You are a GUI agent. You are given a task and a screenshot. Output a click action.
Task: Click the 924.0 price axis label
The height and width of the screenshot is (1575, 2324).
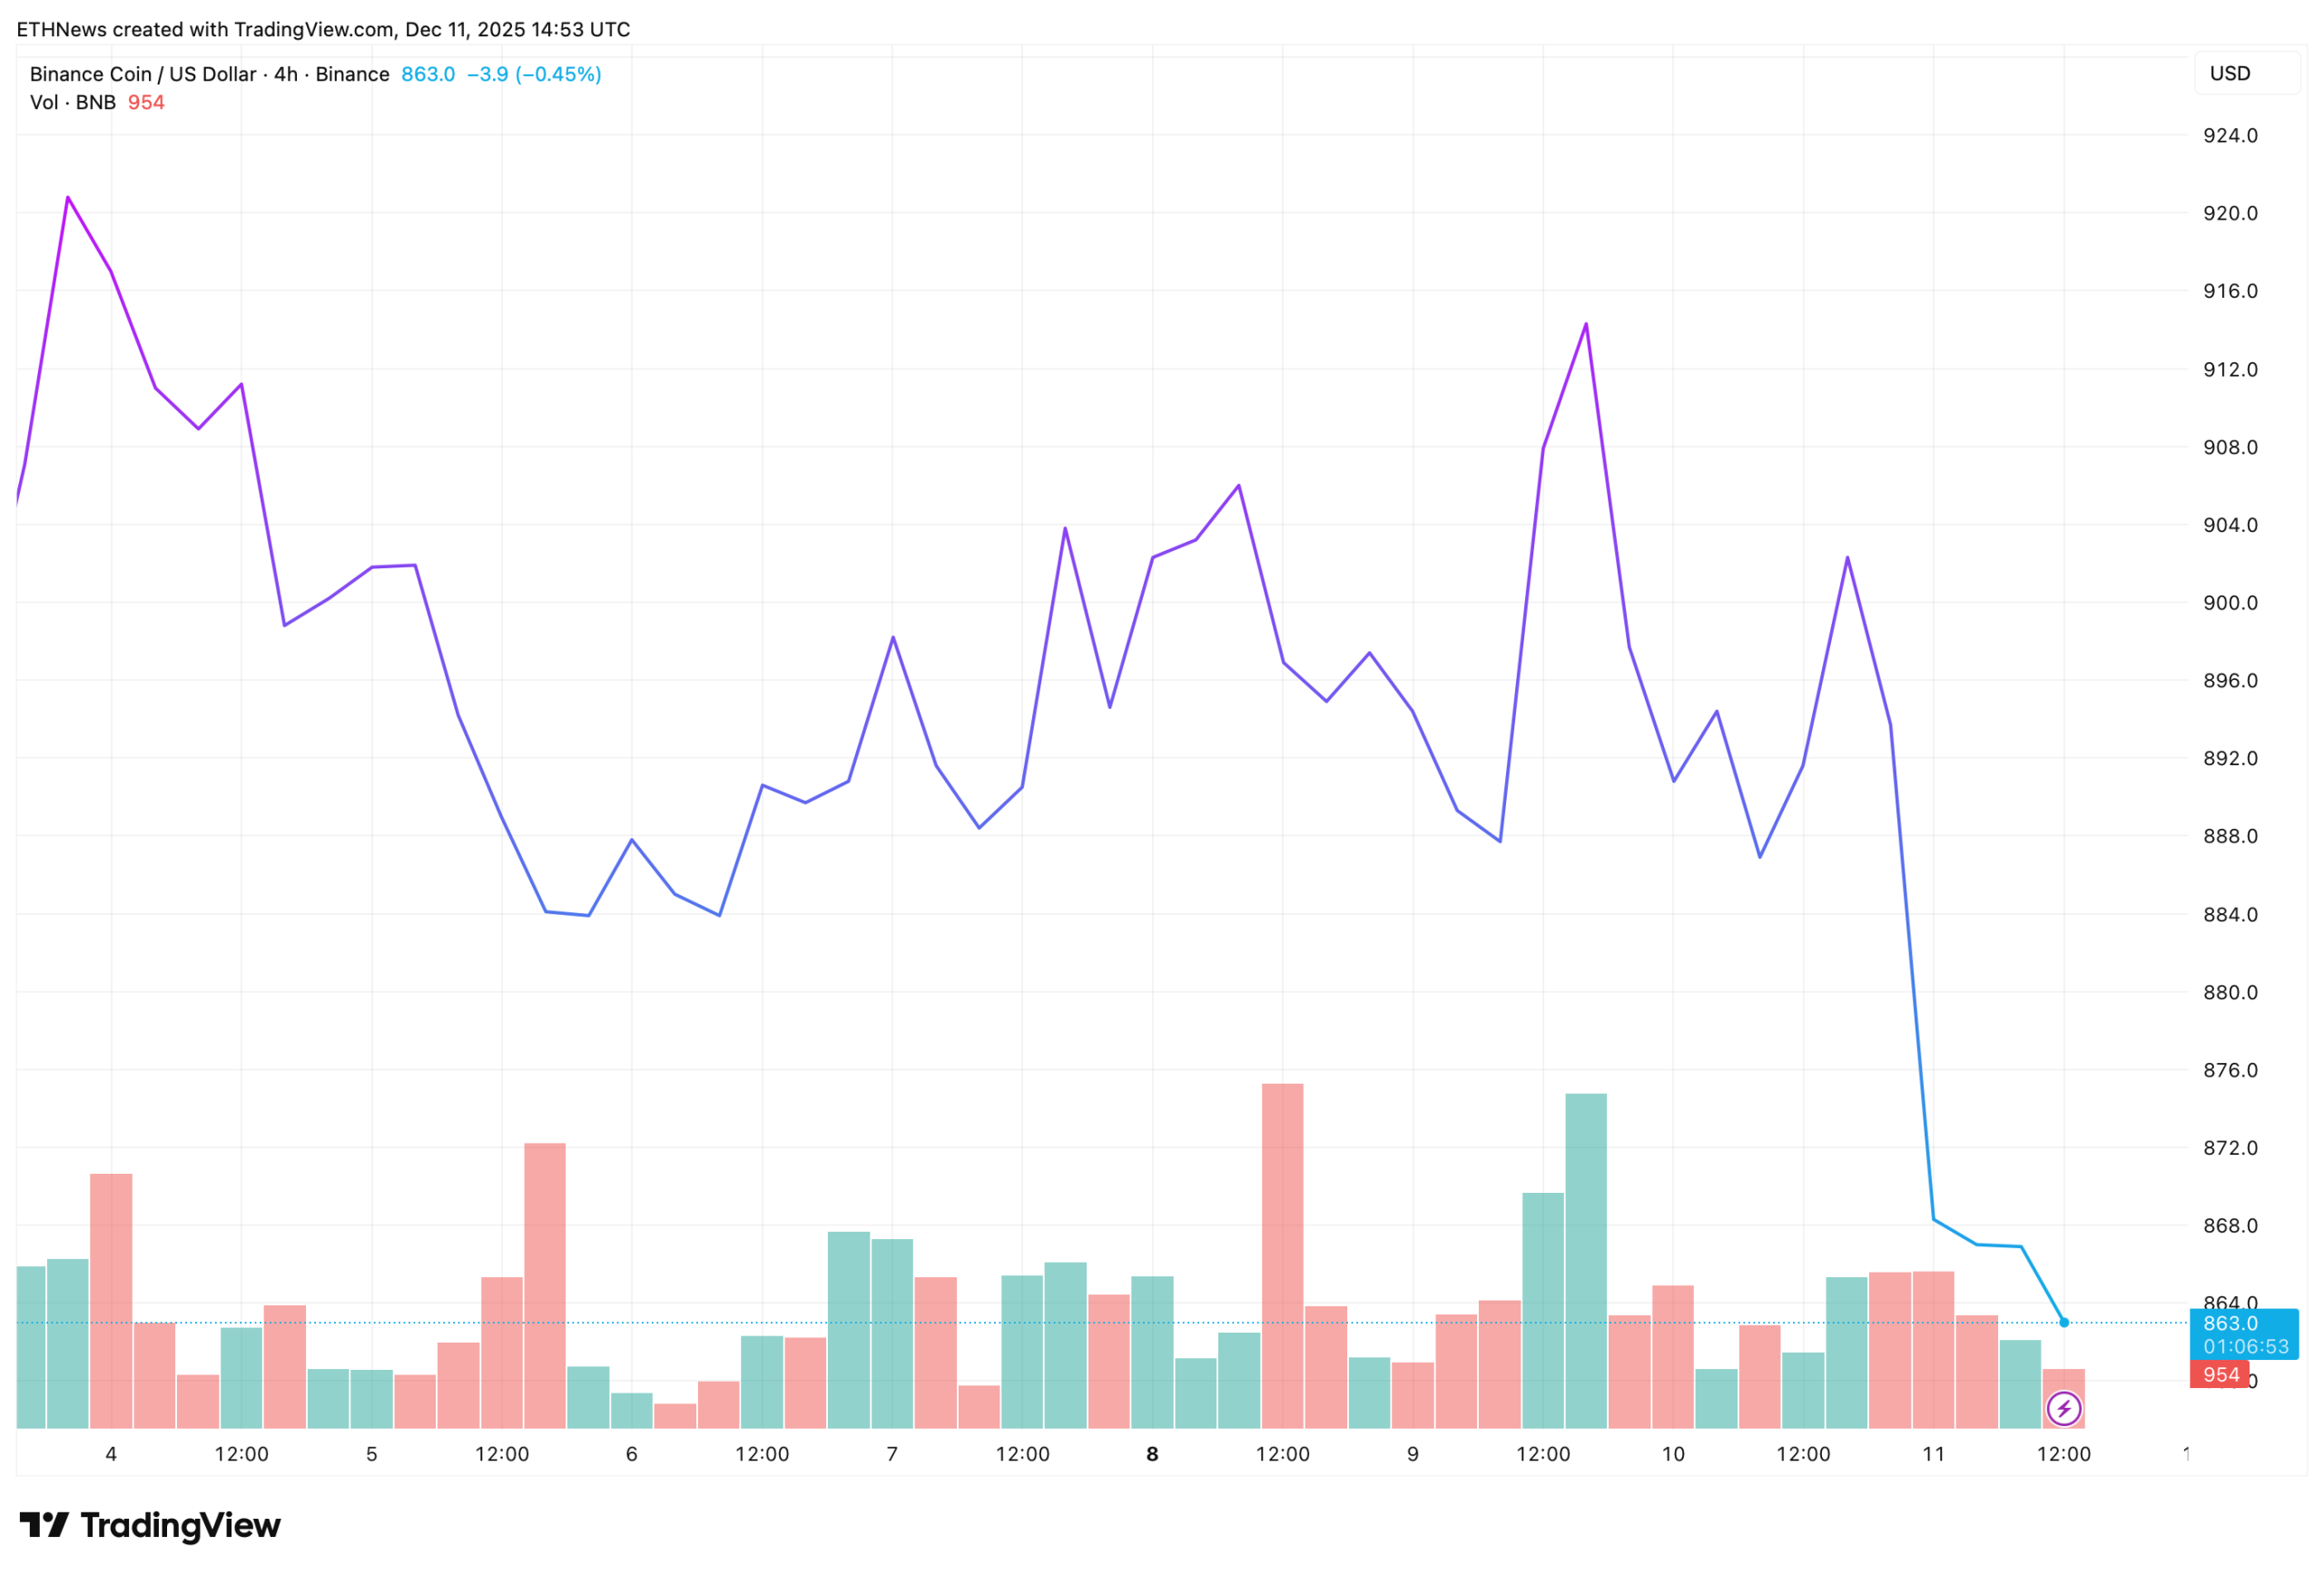tap(2230, 135)
